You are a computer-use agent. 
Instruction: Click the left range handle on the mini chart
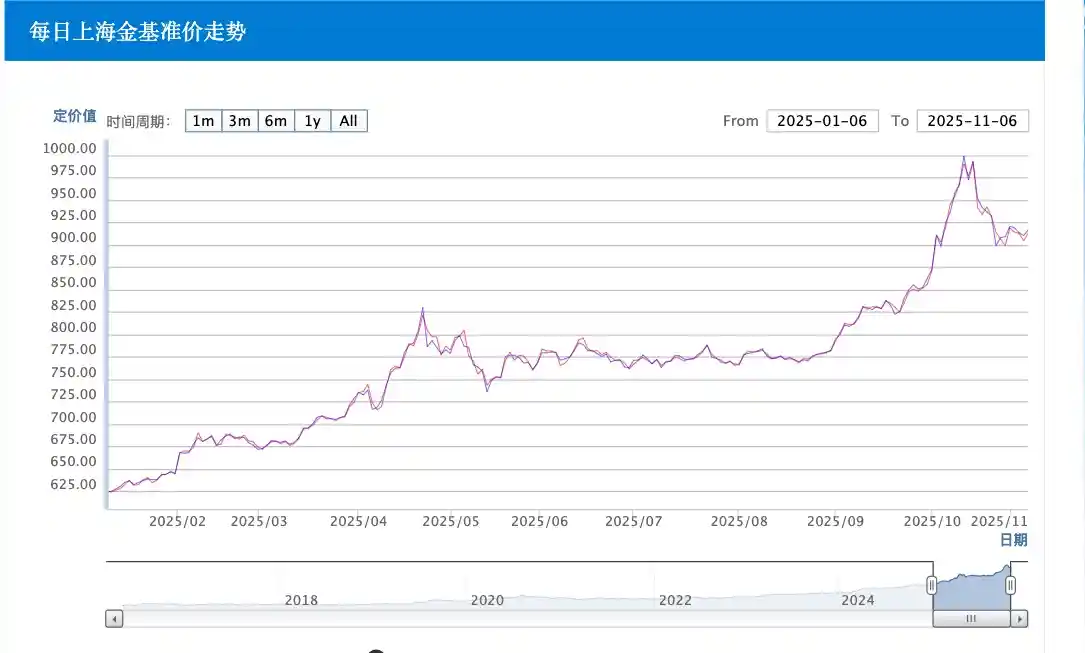933,586
